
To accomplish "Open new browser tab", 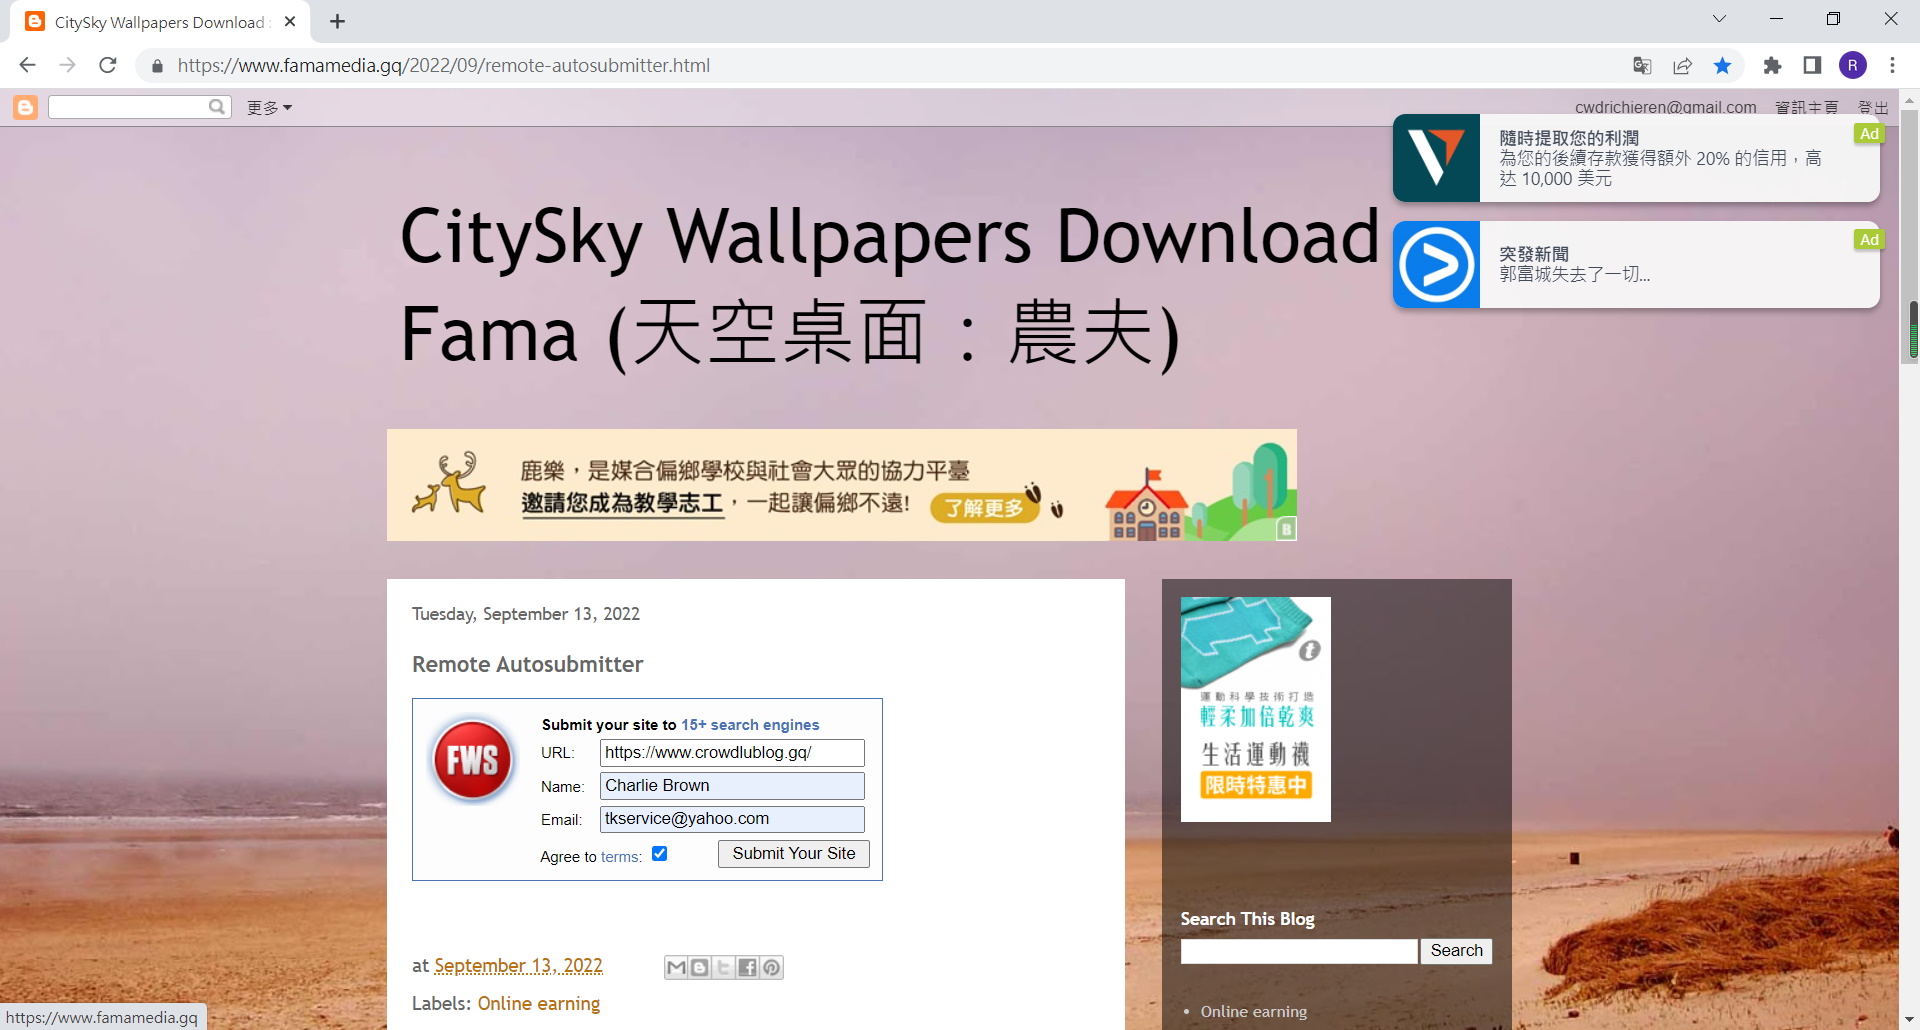I will 338,21.
